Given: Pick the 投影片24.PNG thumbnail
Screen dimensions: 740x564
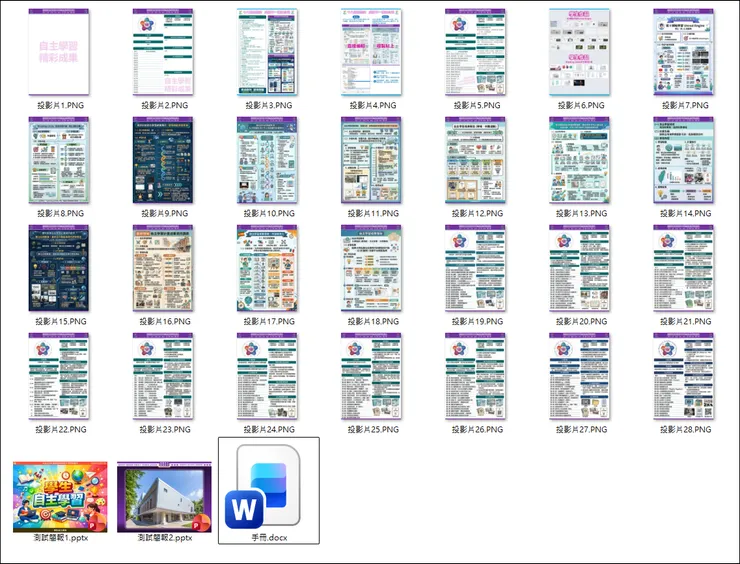Looking at the screenshot, I should click(x=267, y=376).
